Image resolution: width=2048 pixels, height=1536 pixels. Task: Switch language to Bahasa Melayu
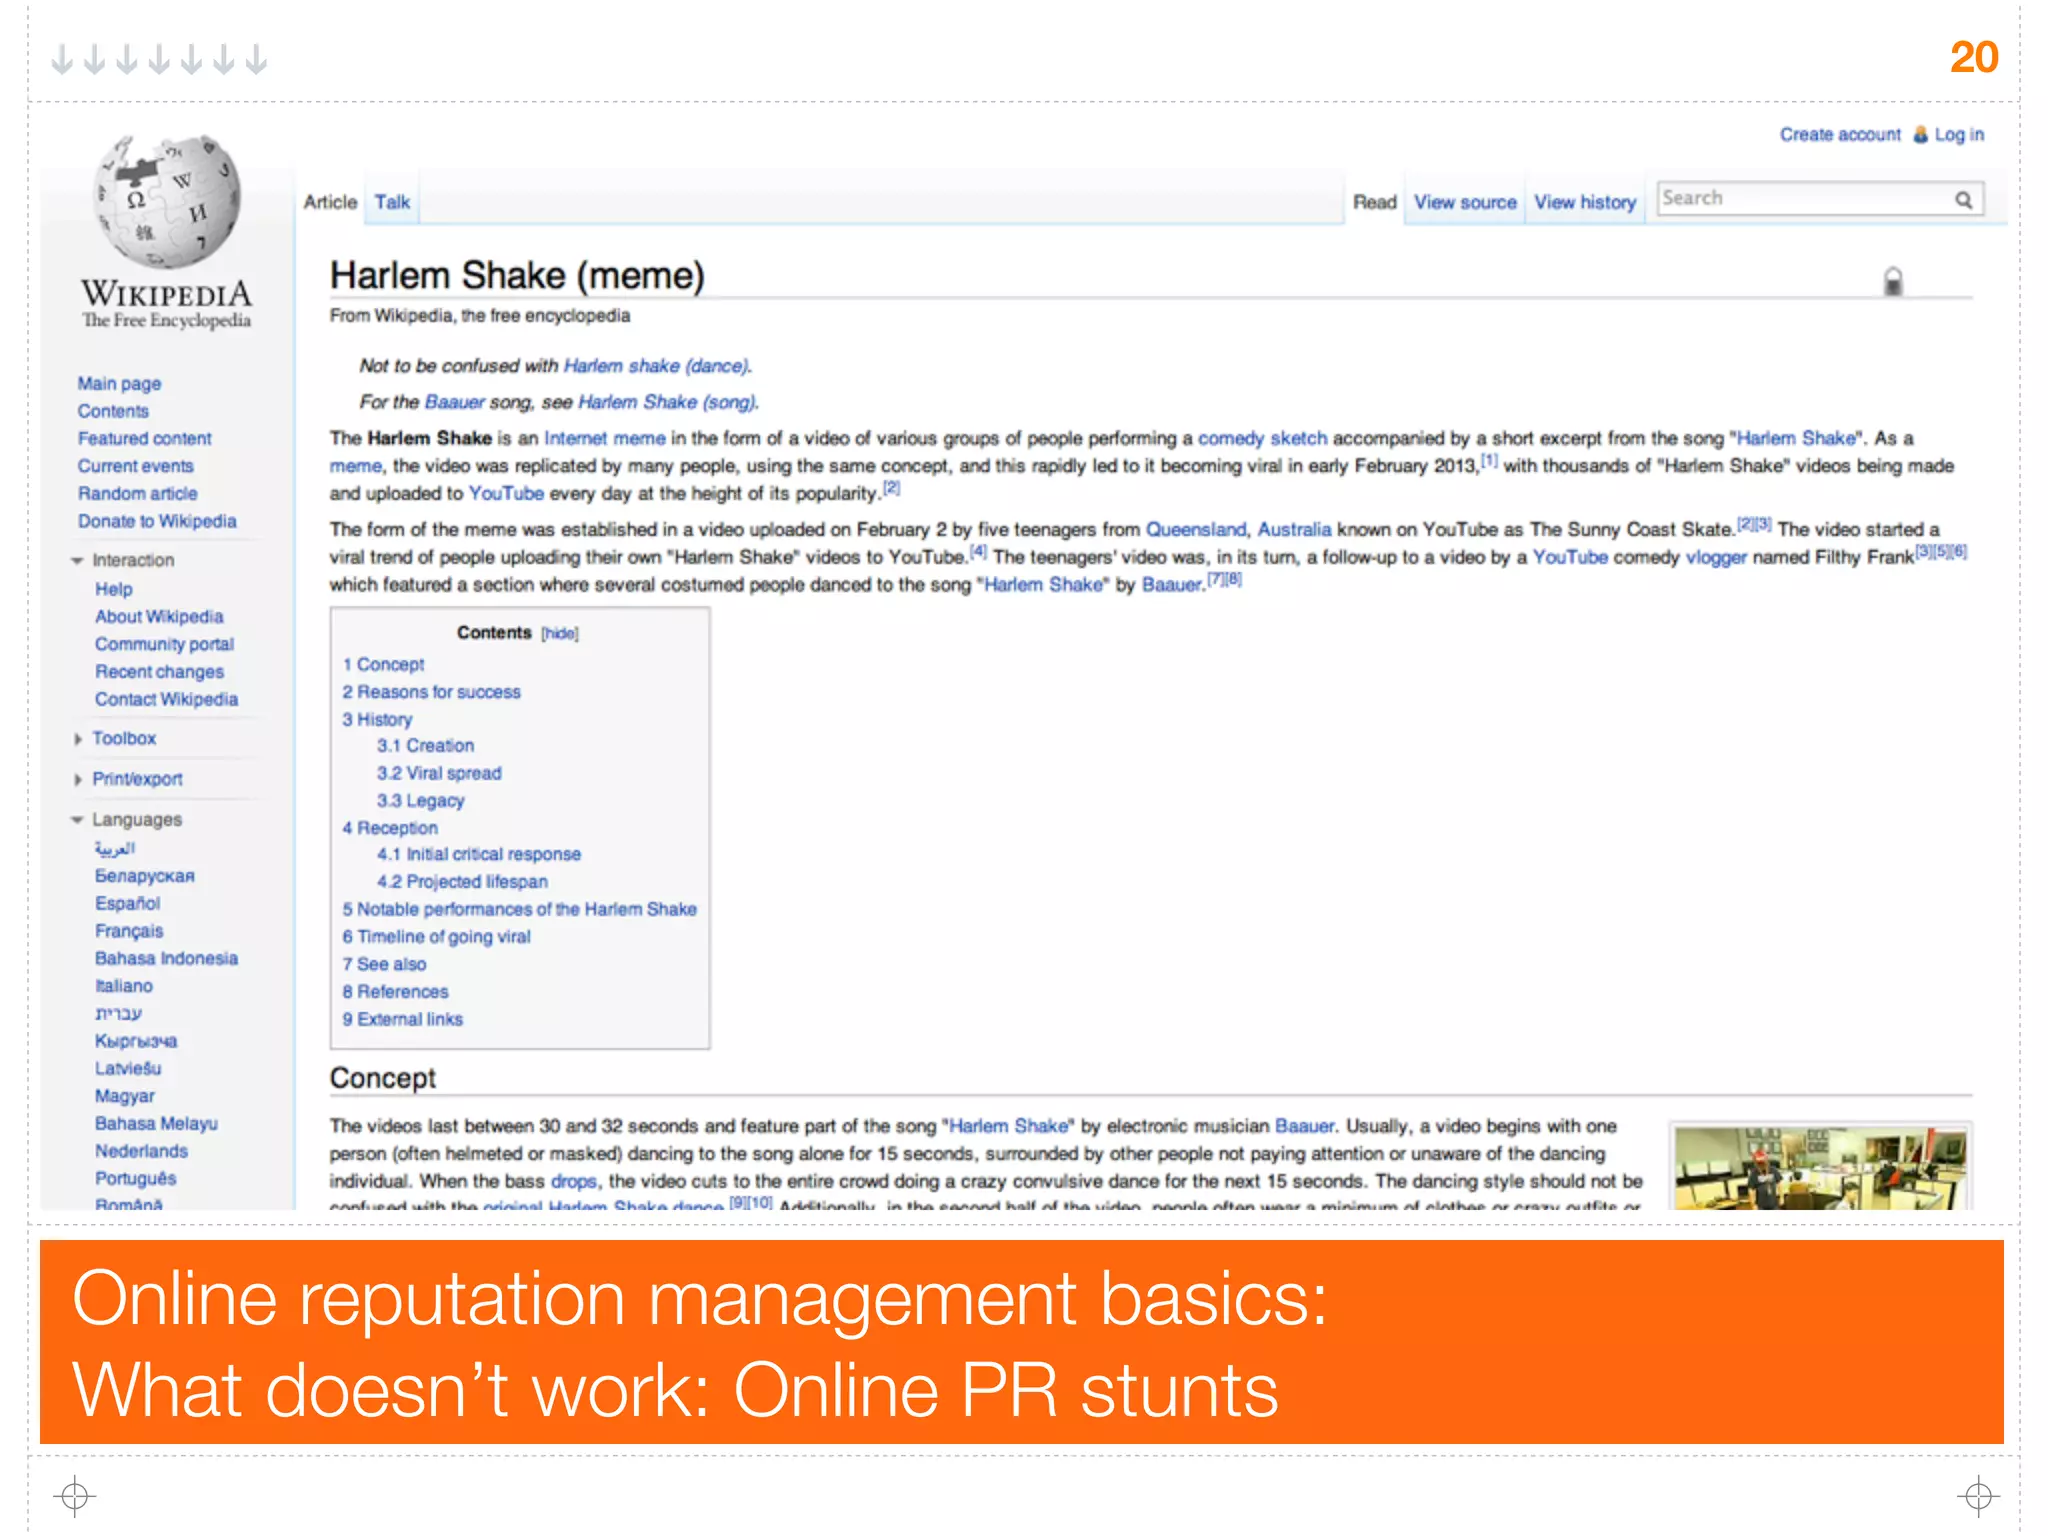156,1124
